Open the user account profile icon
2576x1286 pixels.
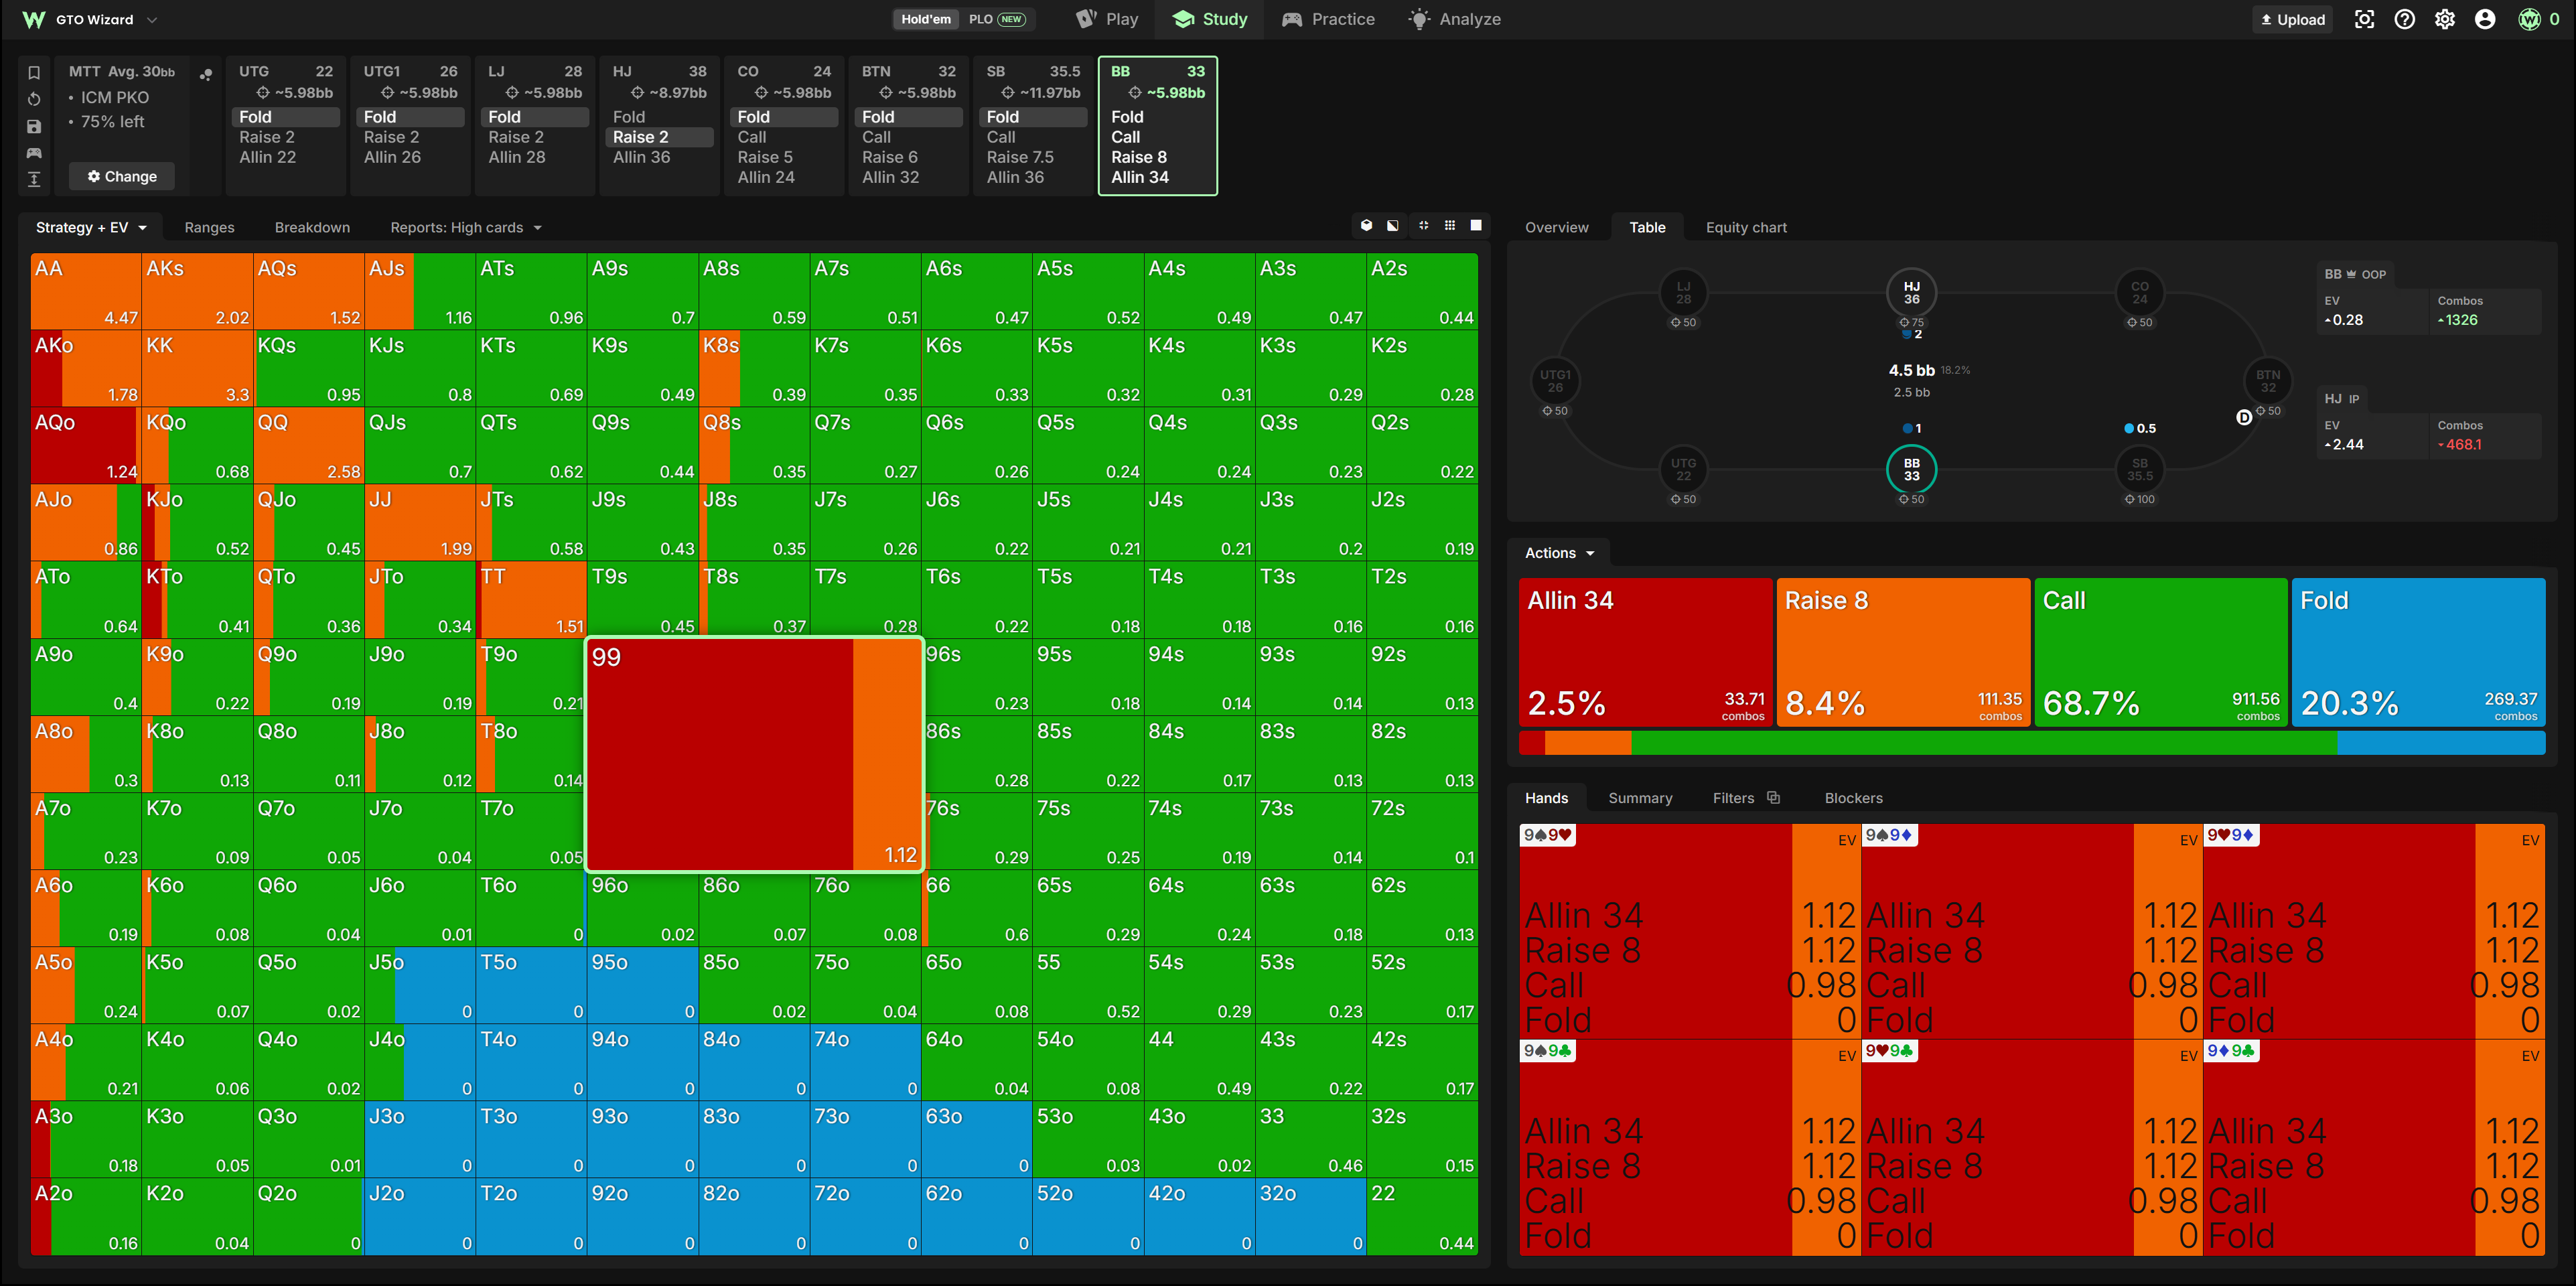(x=2484, y=19)
